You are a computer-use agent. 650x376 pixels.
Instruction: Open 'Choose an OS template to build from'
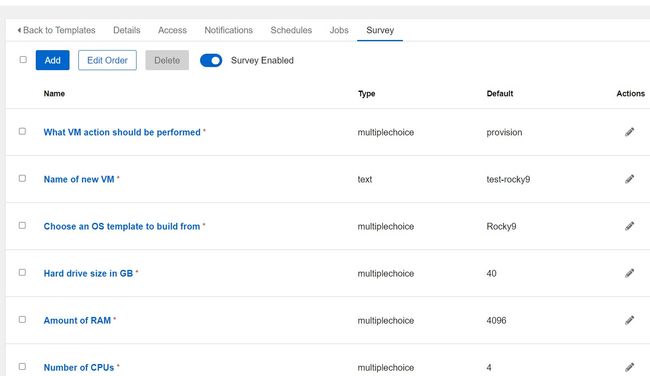pyautogui.click(x=122, y=226)
